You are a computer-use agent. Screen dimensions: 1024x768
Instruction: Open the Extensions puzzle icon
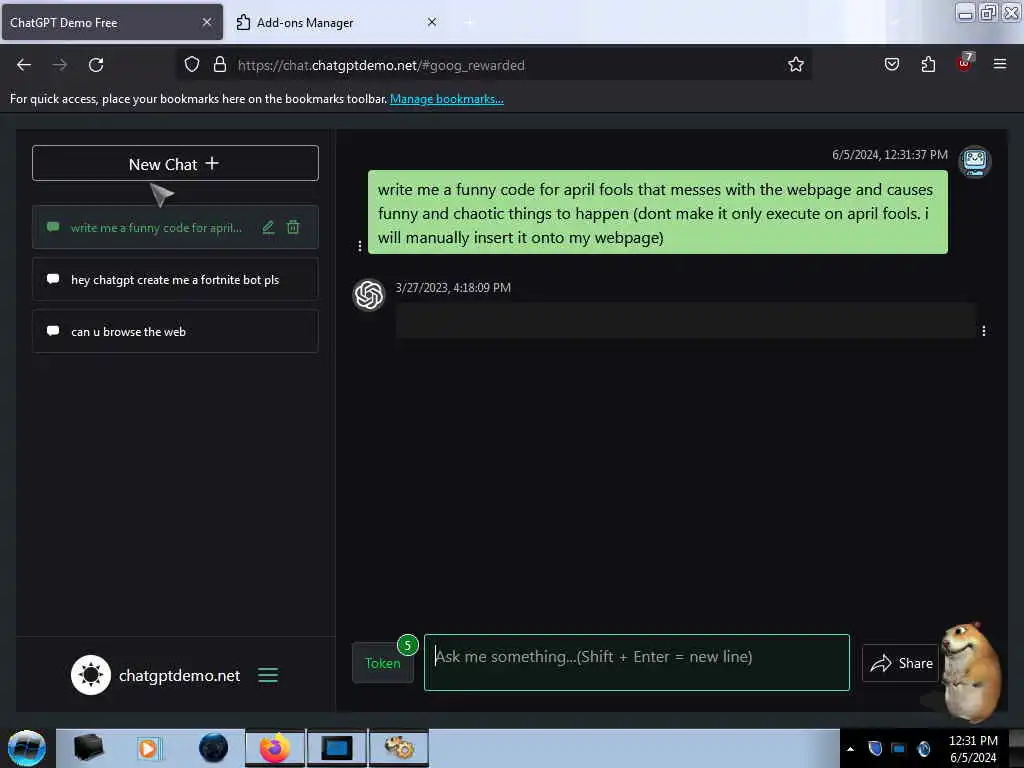click(x=928, y=65)
